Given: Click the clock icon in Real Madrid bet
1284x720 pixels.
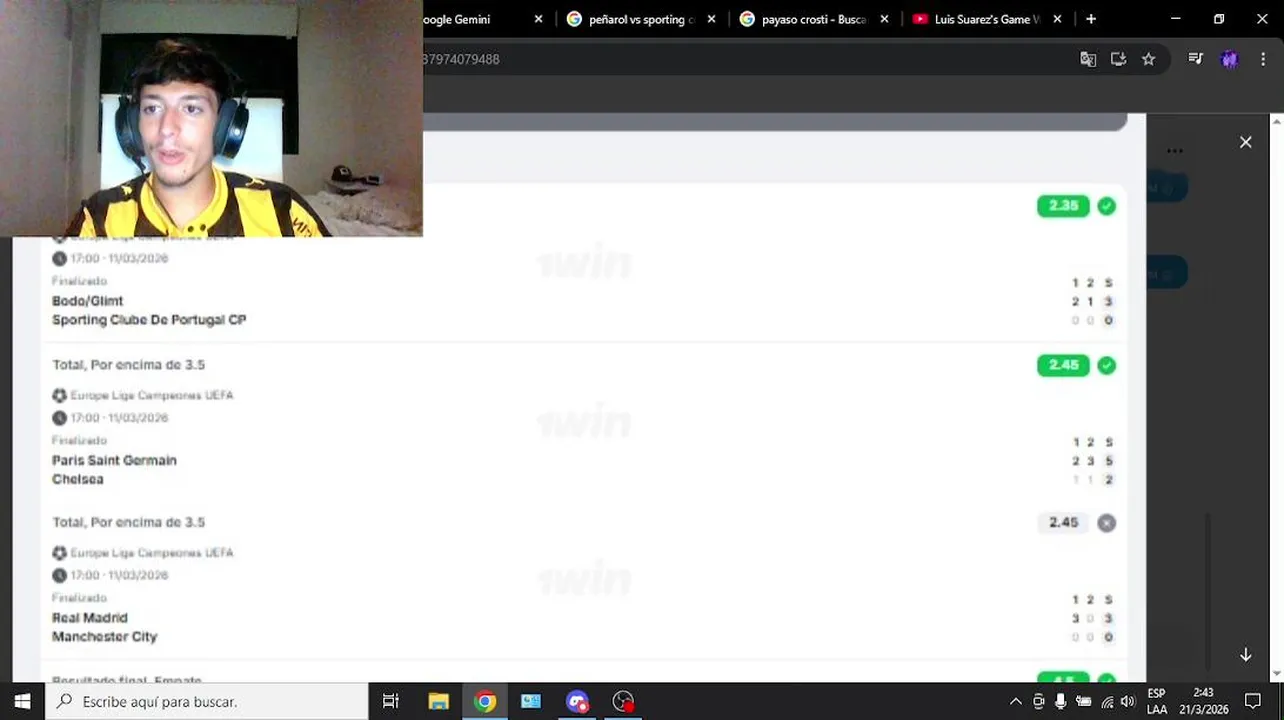Looking at the screenshot, I should (59, 575).
